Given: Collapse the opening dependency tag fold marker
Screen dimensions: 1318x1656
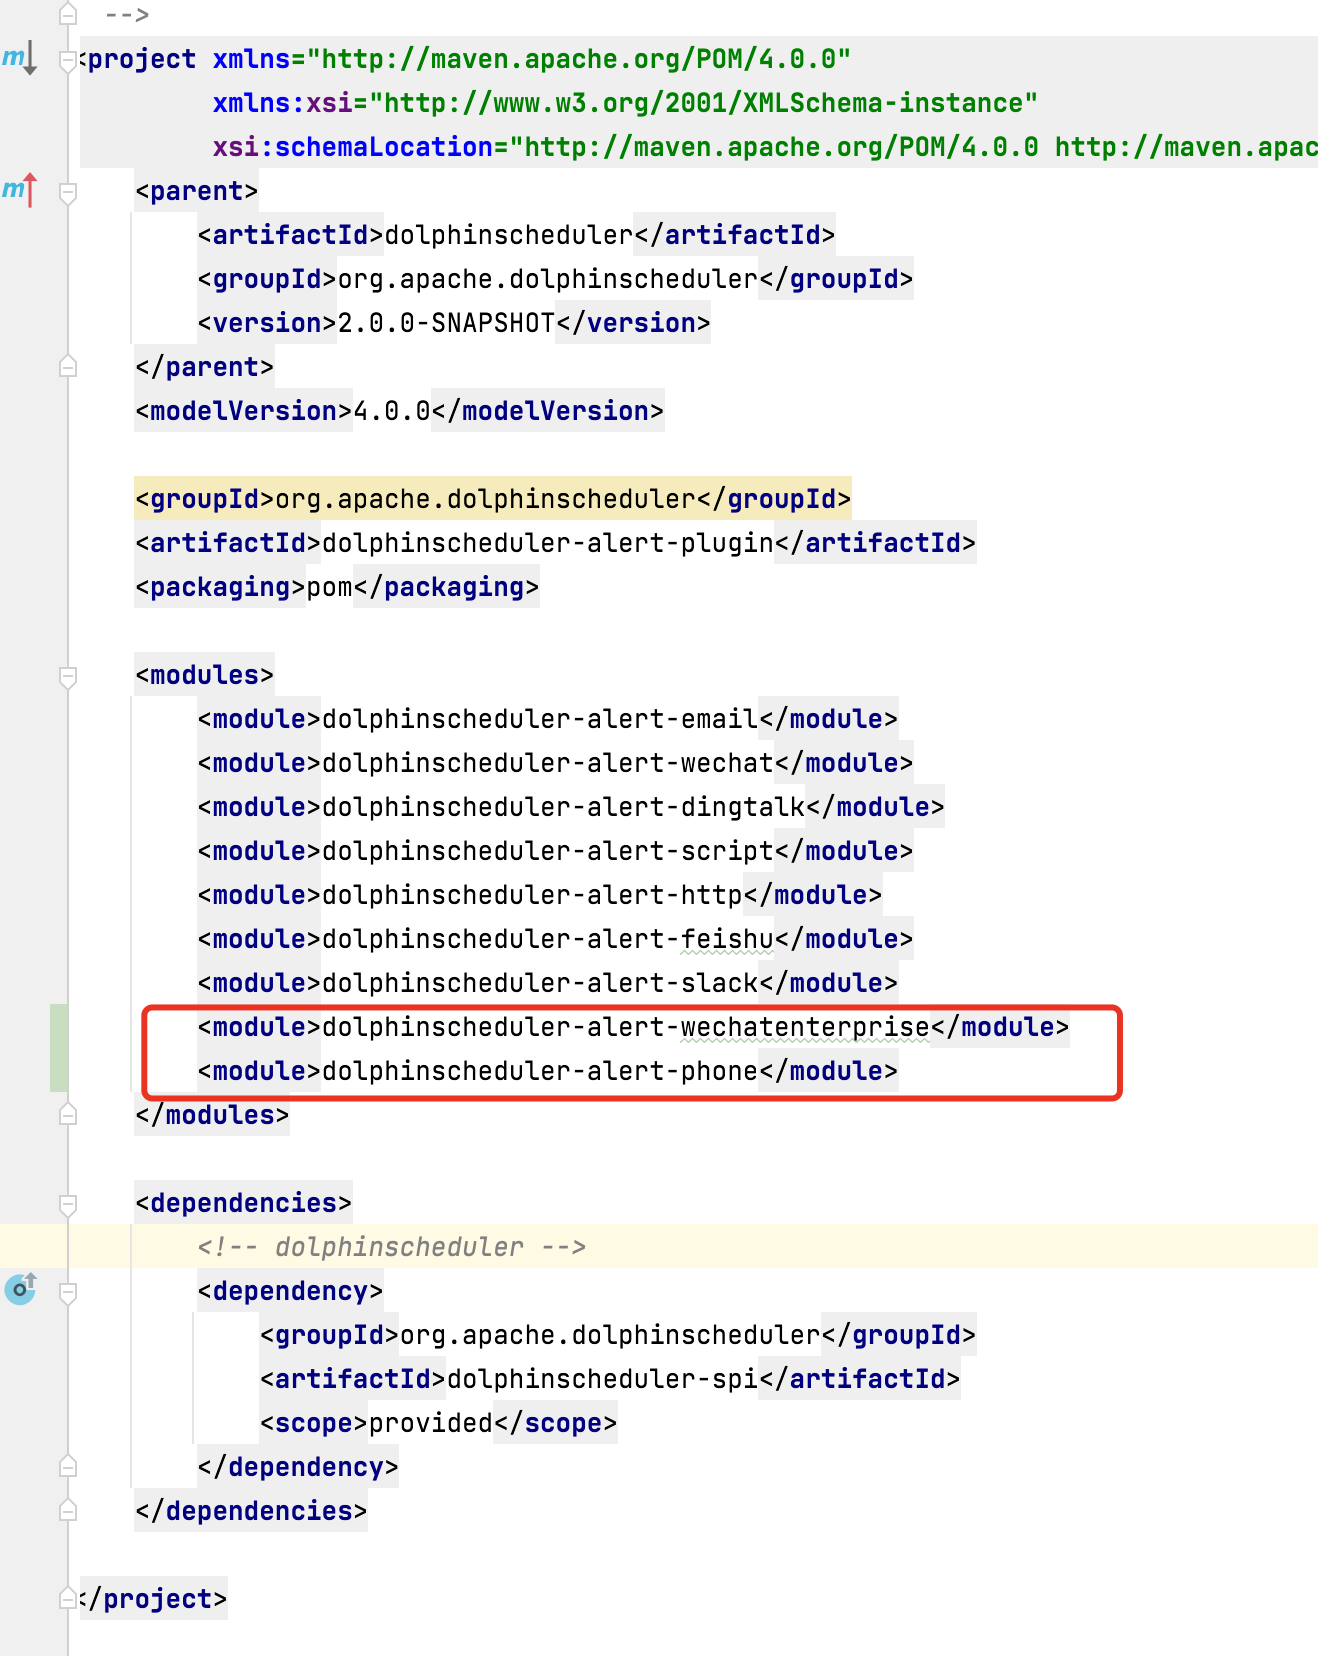Looking at the screenshot, I should click(68, 1293).
